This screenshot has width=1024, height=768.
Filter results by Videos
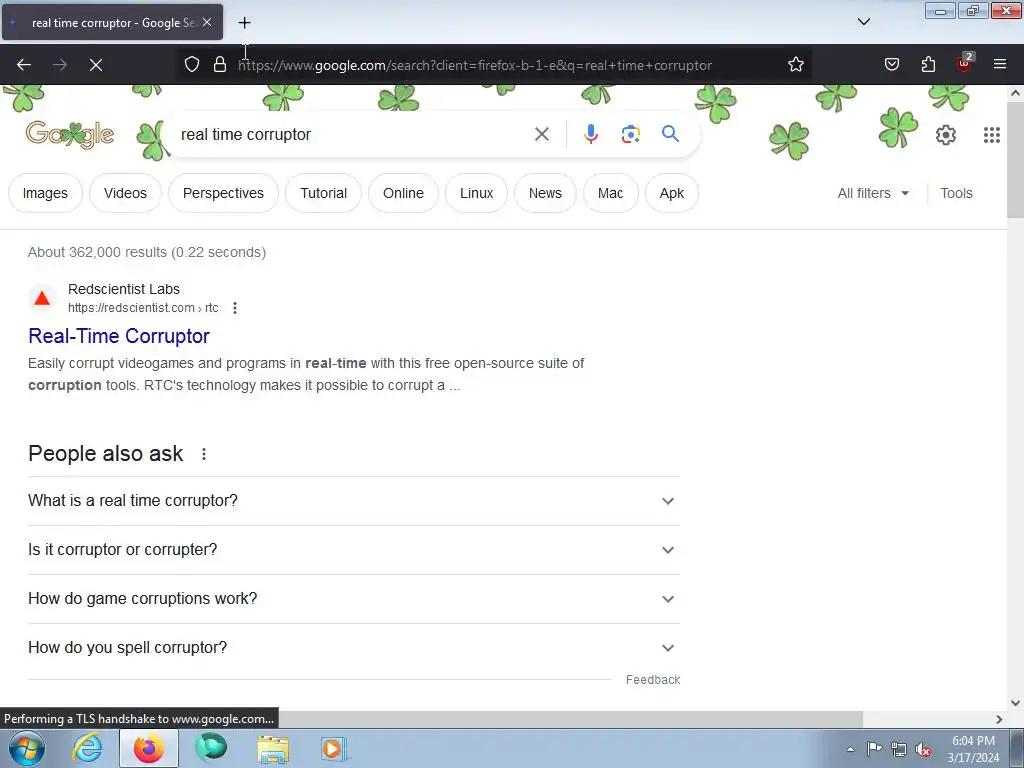point(125,193)
